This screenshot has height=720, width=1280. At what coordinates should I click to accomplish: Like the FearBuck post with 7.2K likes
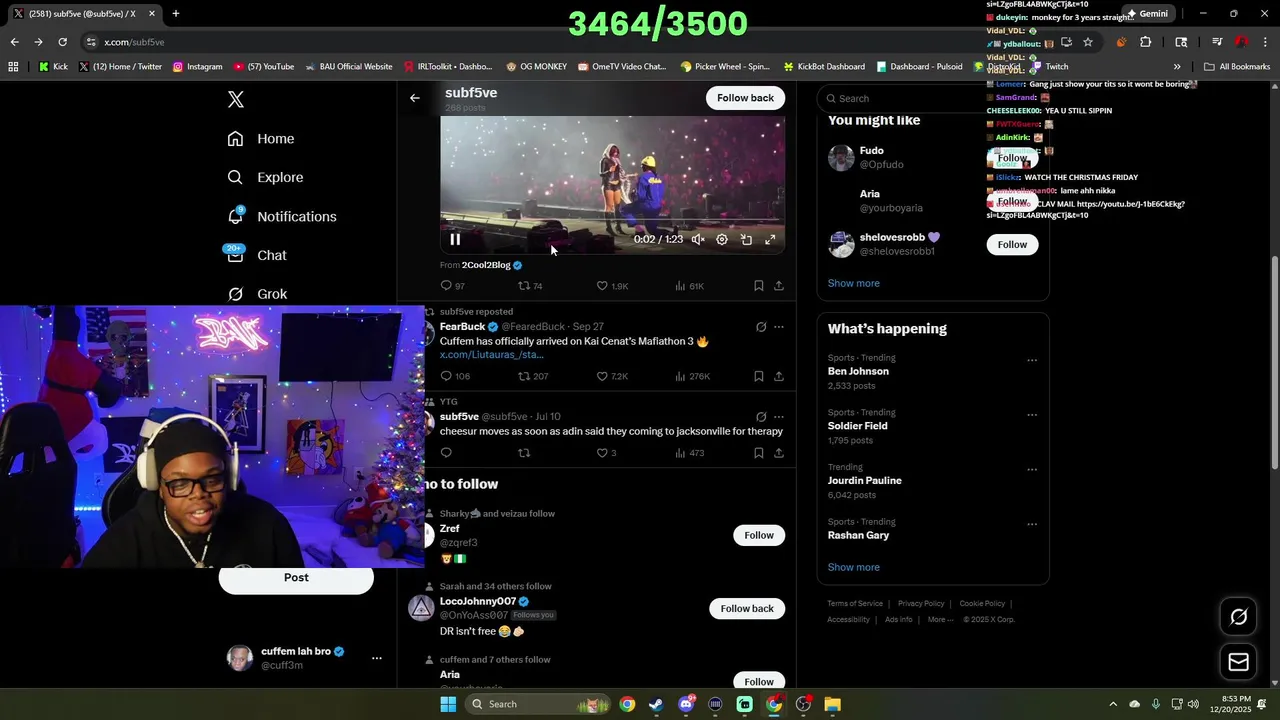tap(612, 376)
